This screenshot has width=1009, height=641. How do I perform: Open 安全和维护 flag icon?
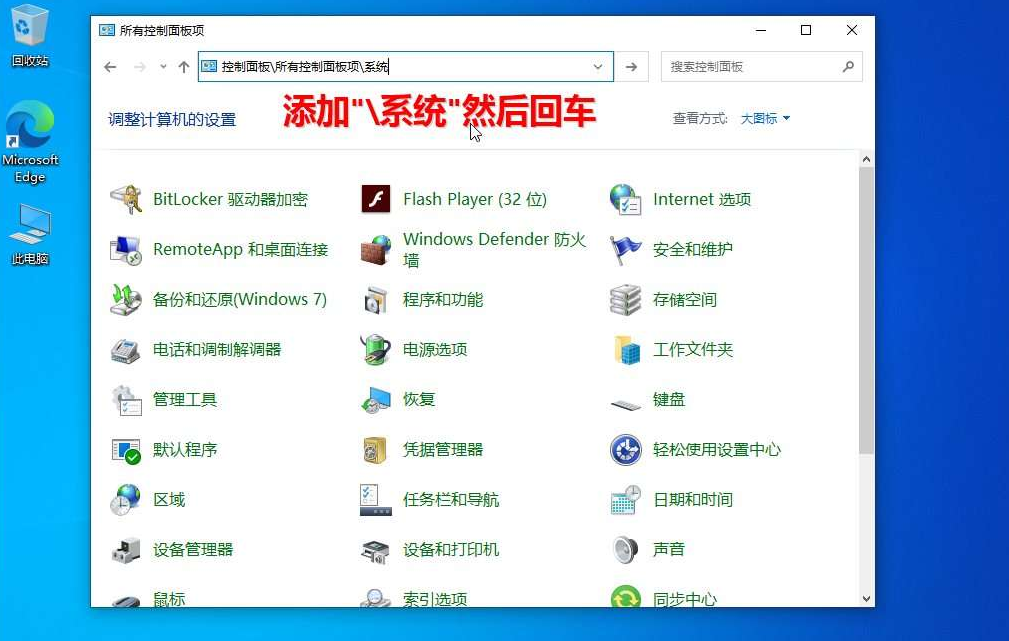point(625,250)
